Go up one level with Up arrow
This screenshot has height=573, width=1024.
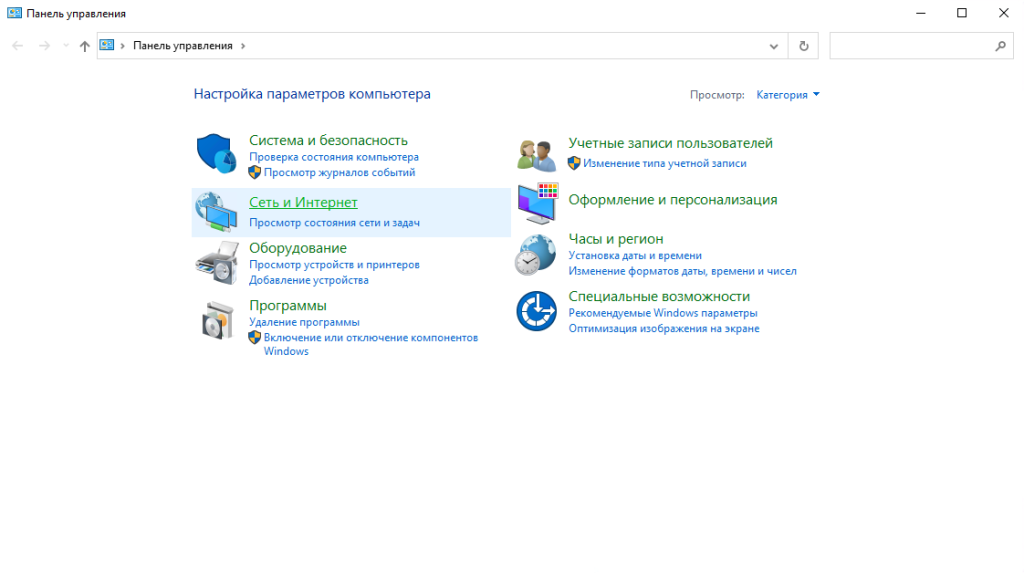click(84, 46)
